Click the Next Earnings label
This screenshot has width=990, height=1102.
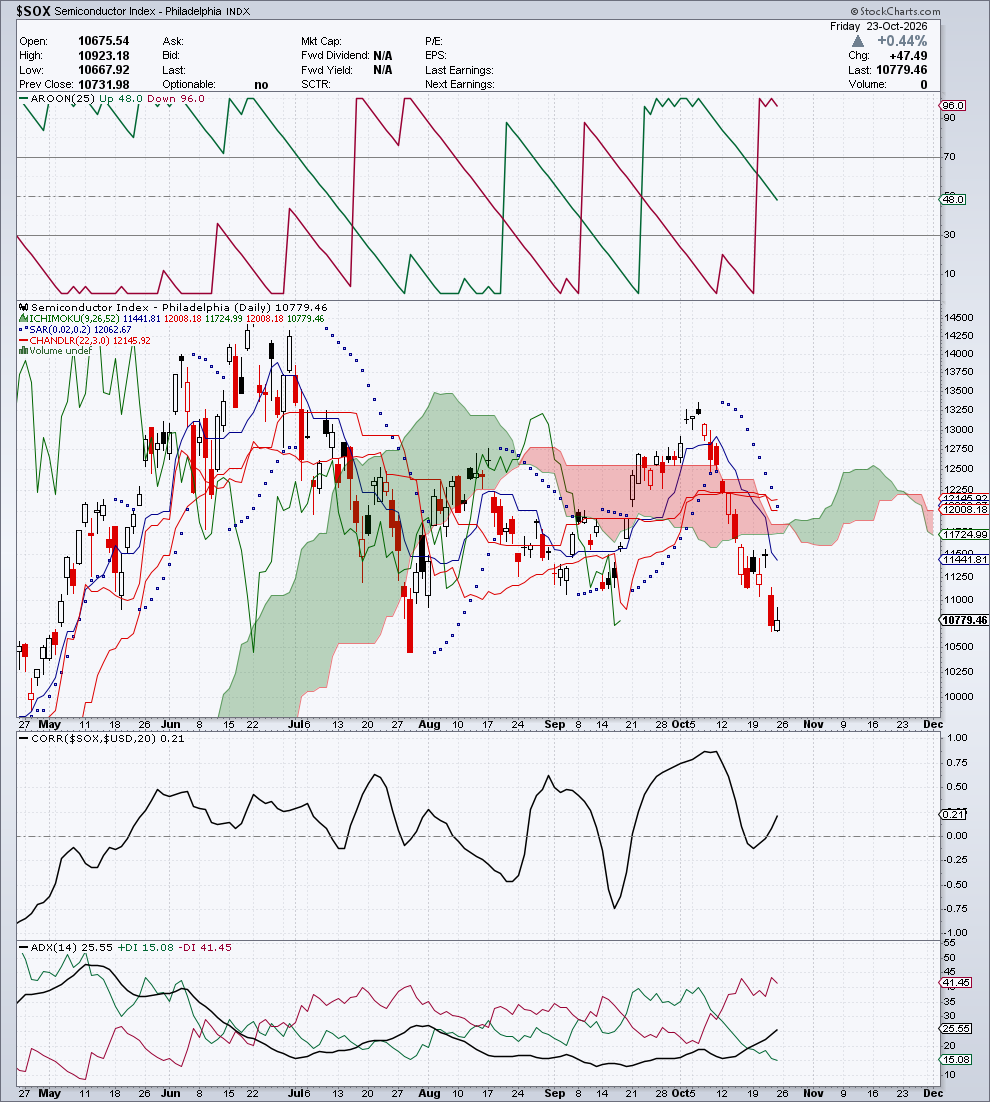[460, 84]
